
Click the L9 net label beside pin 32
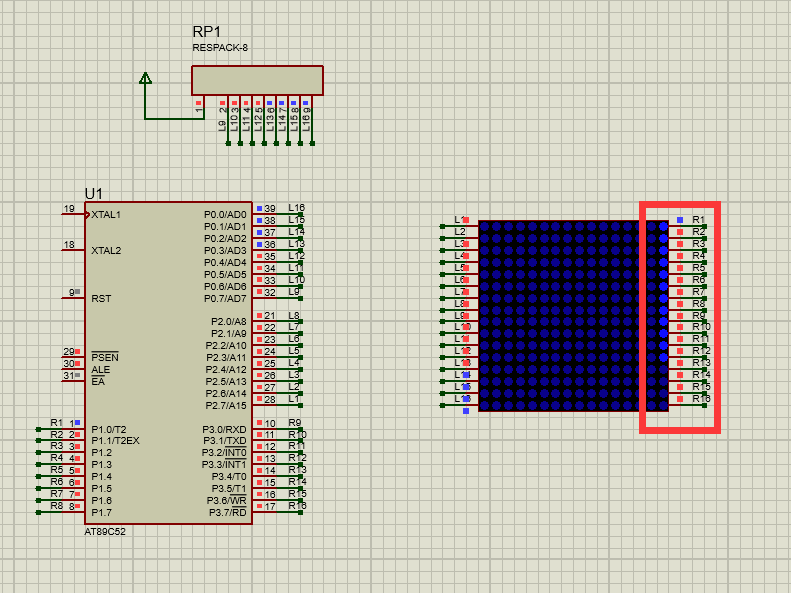tap(294, 291)
